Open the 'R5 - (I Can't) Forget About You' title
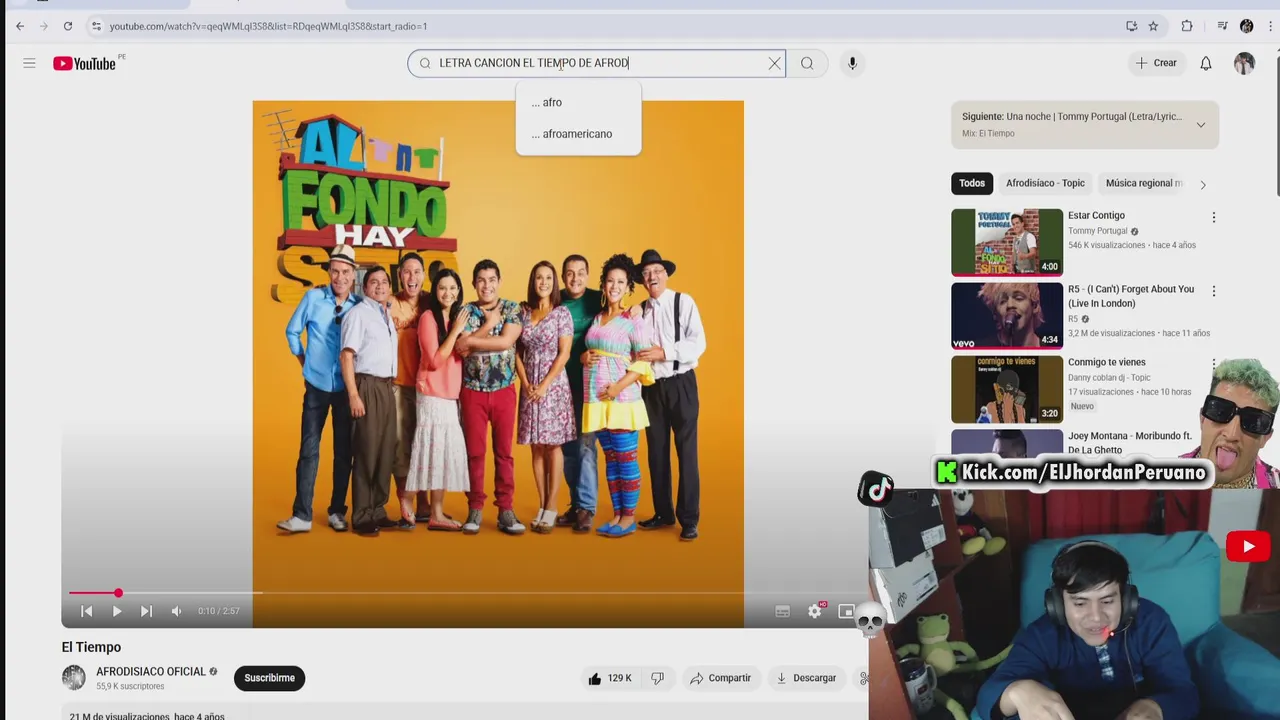The height and width of the screenshot is (720, 1280). click(1131, 296)
